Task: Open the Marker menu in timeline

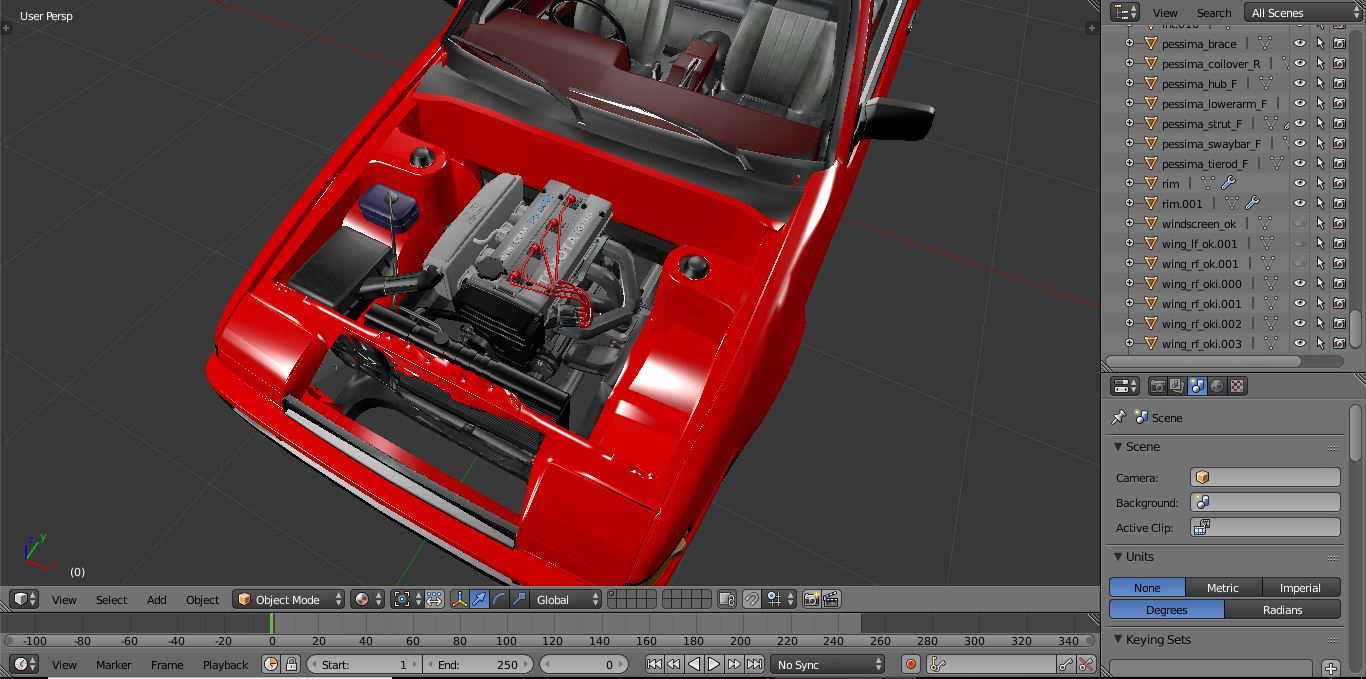Action: pos(114,665)
